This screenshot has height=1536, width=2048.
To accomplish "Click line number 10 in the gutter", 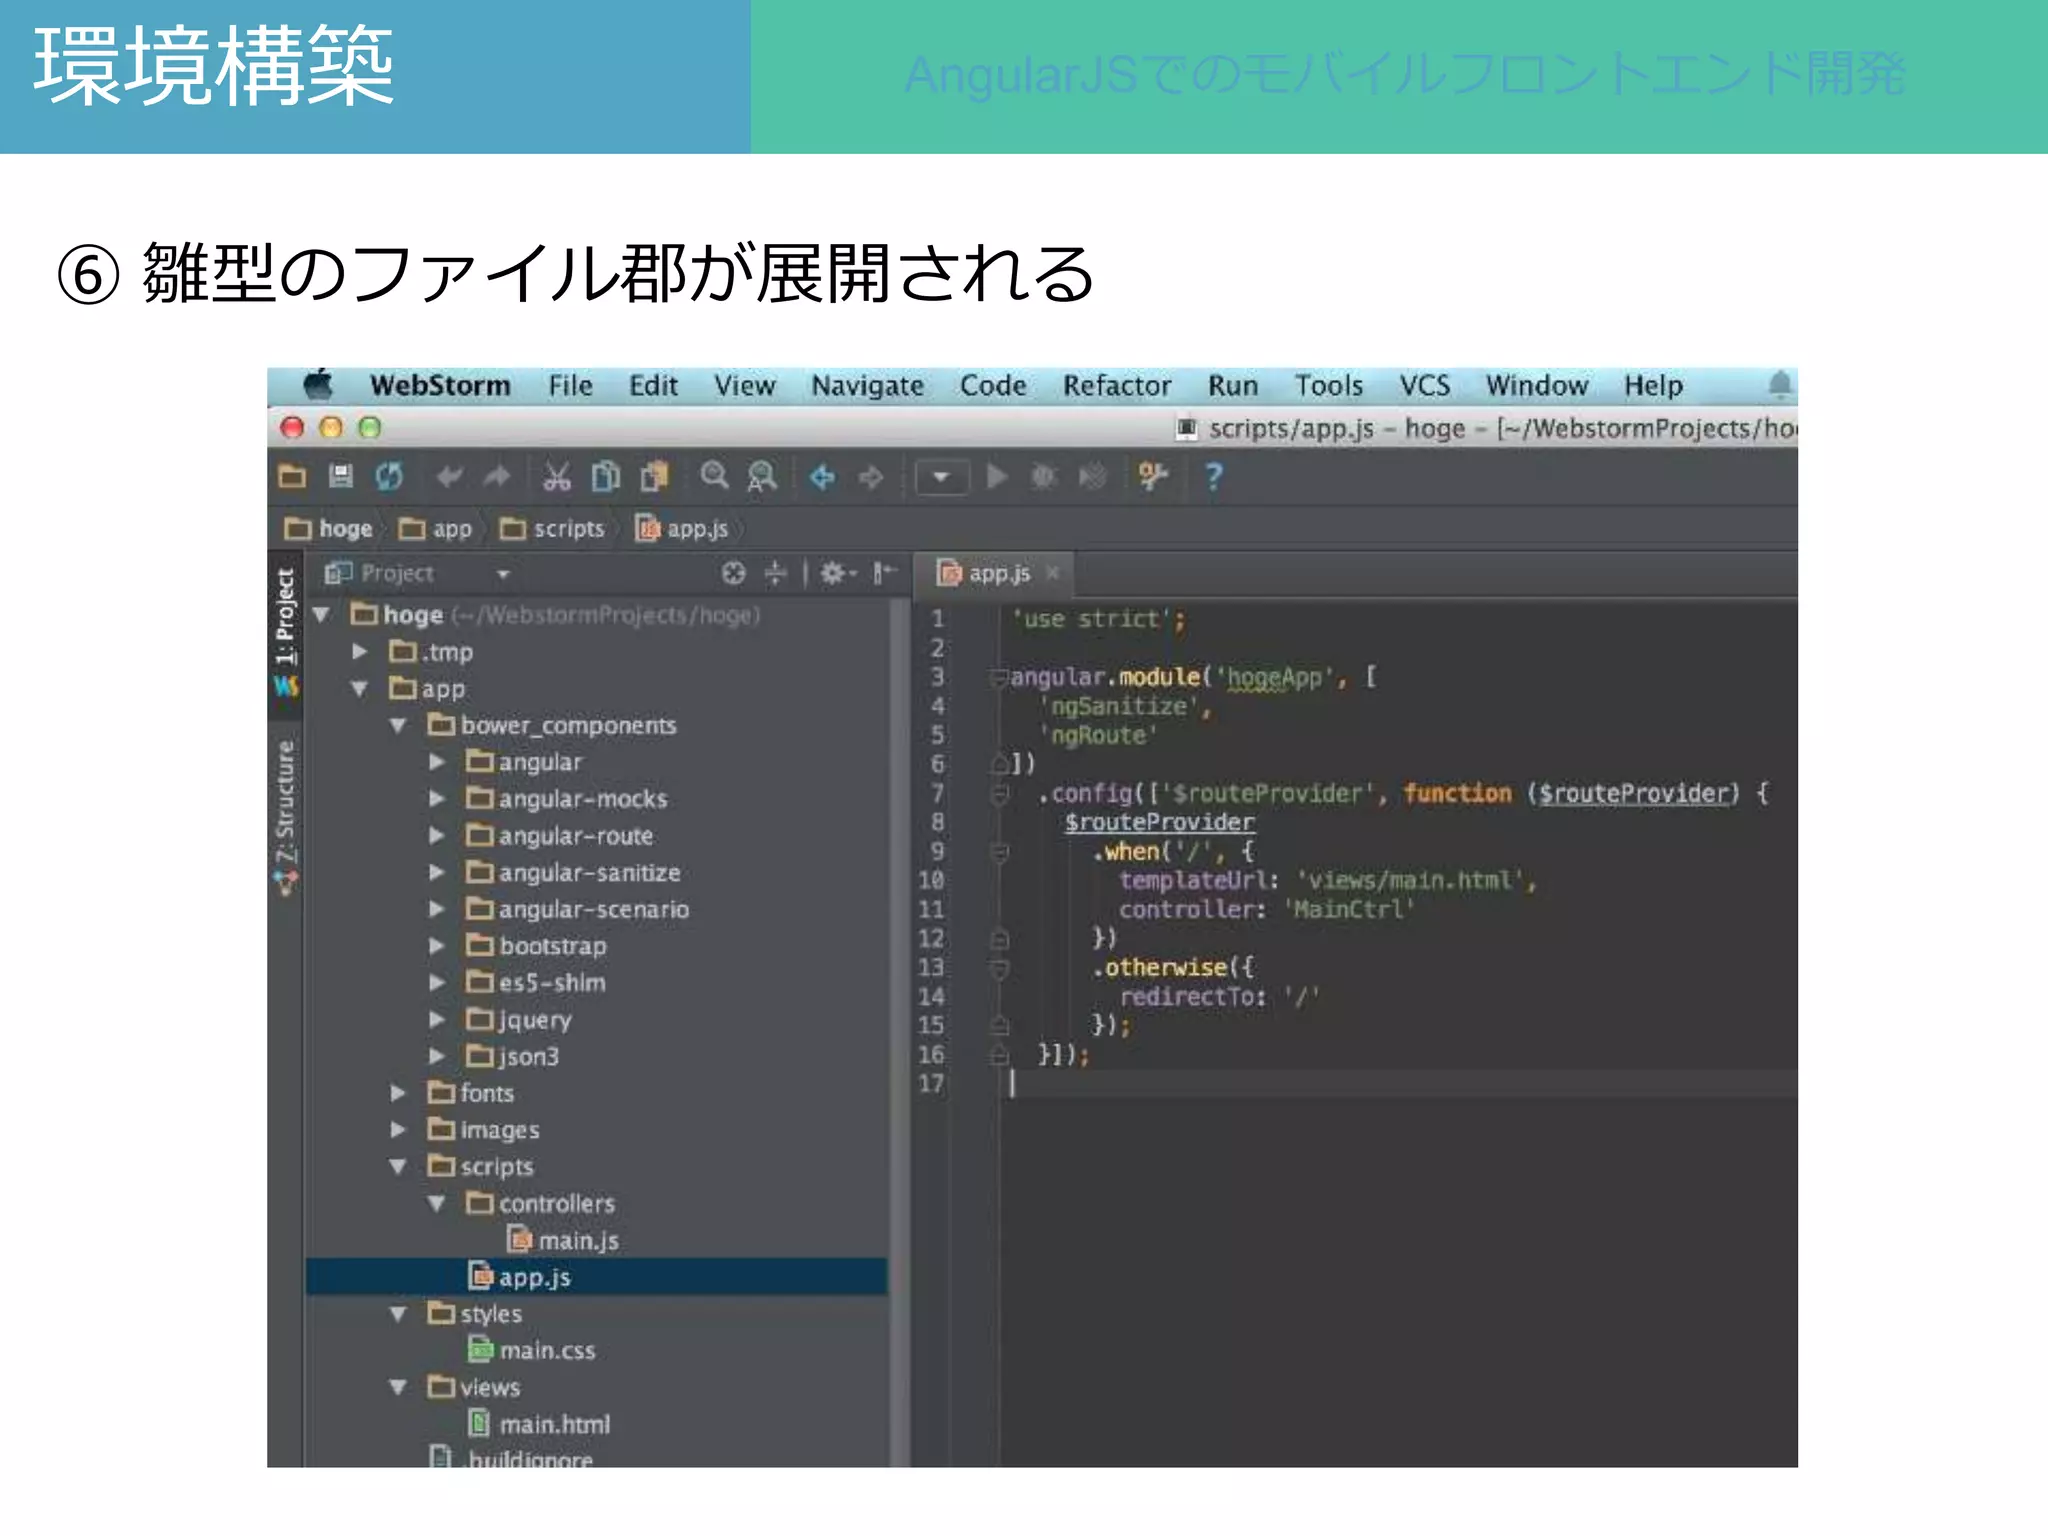I will tap(931, 880).
